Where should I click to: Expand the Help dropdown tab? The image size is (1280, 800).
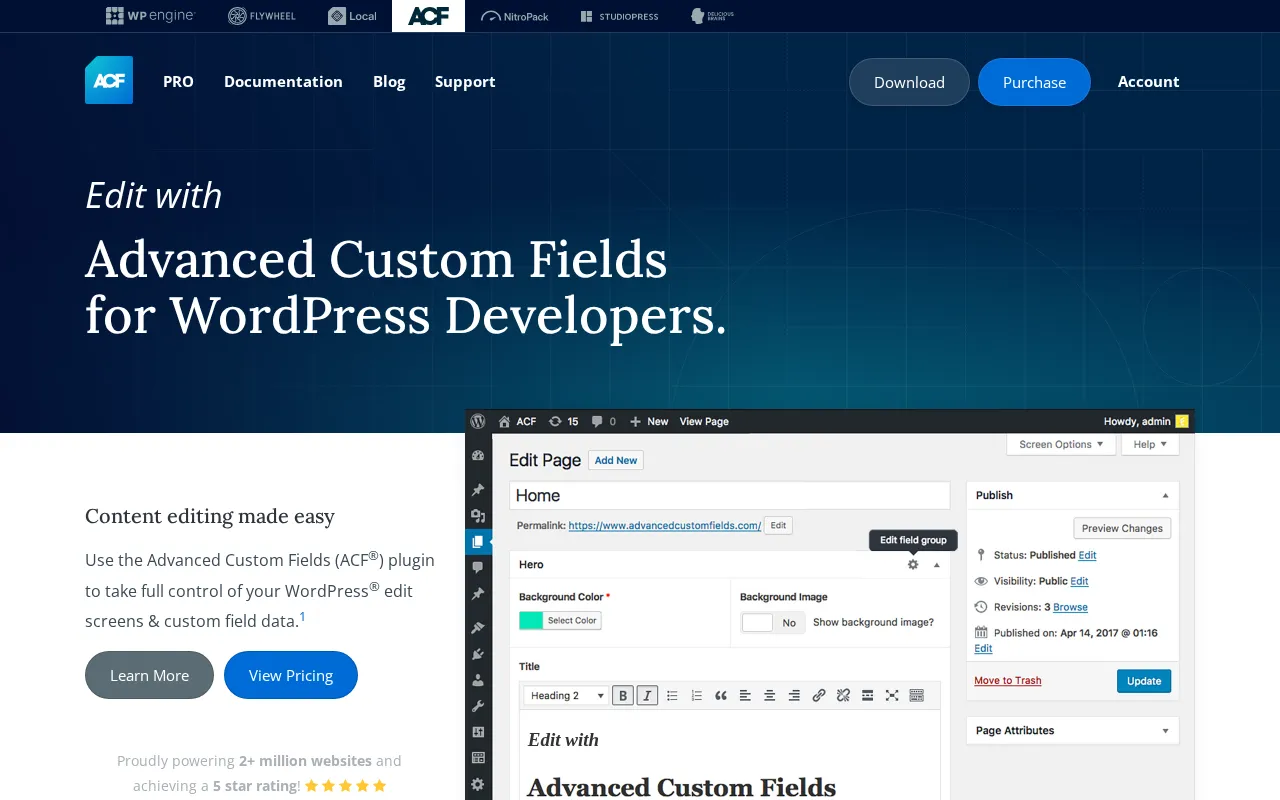click(x=1150, y=444)
